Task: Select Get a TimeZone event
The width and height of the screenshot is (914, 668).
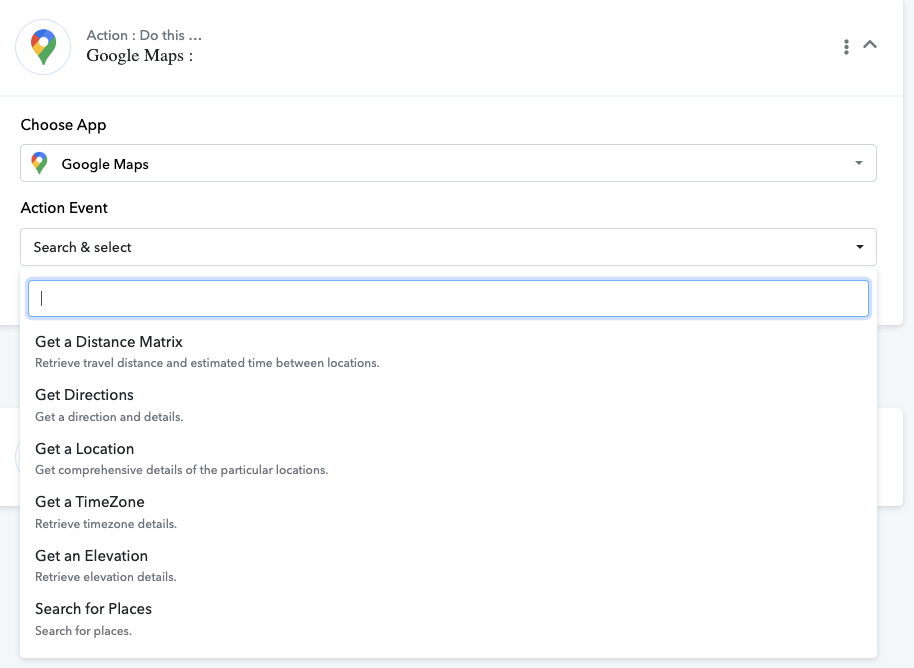Action: click(x=448, y=512)
